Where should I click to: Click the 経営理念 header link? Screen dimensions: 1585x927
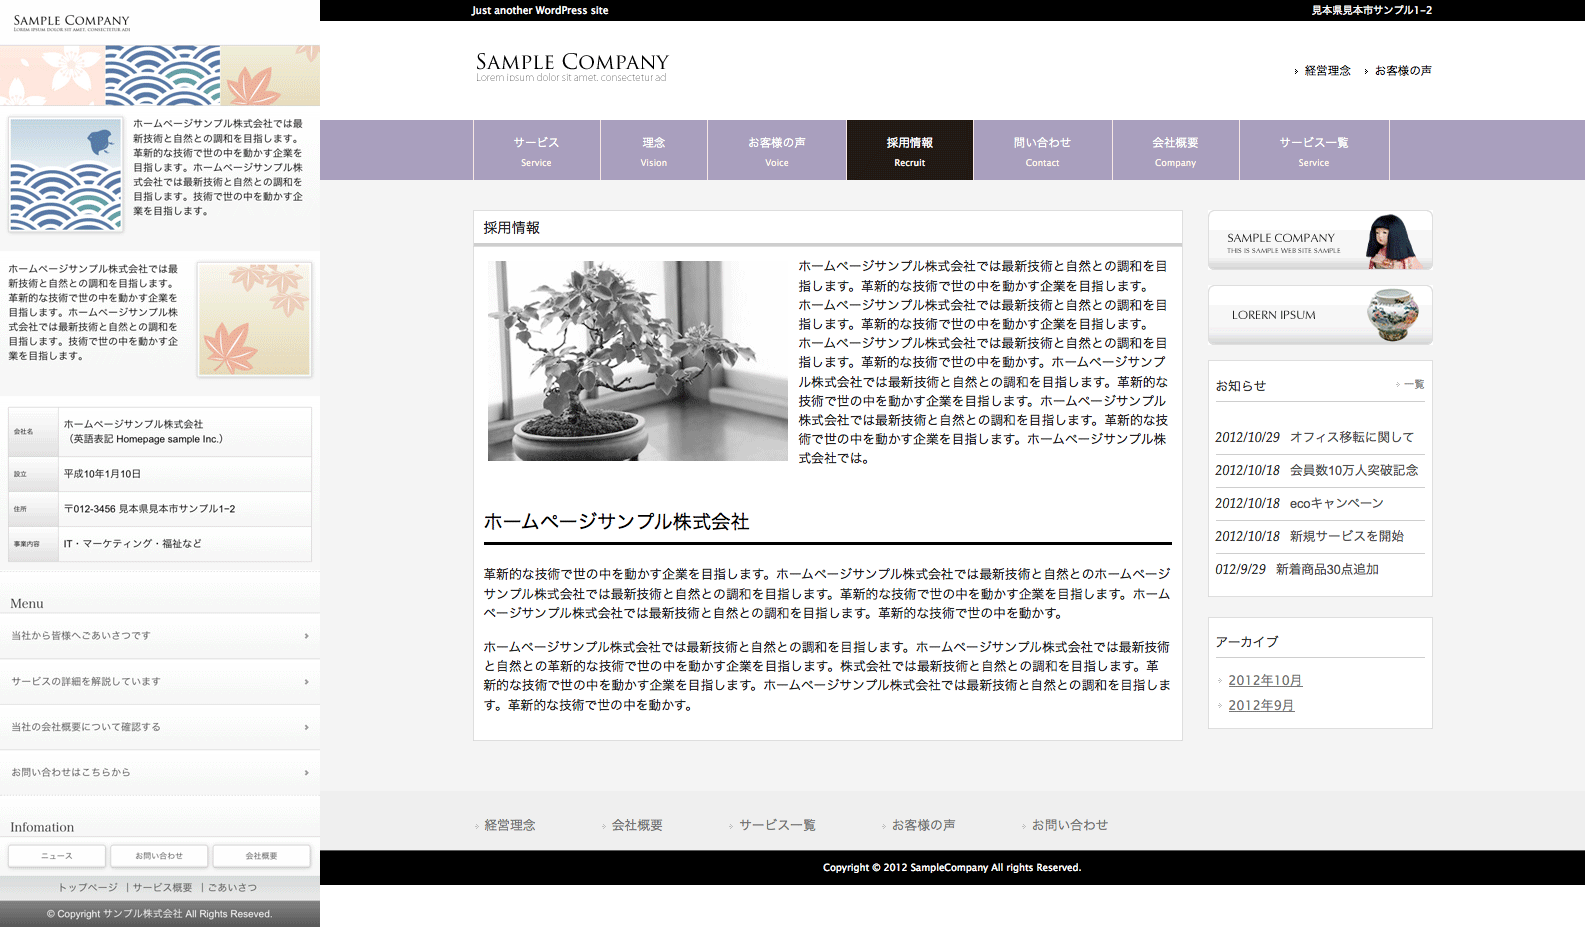[1327, 71]
